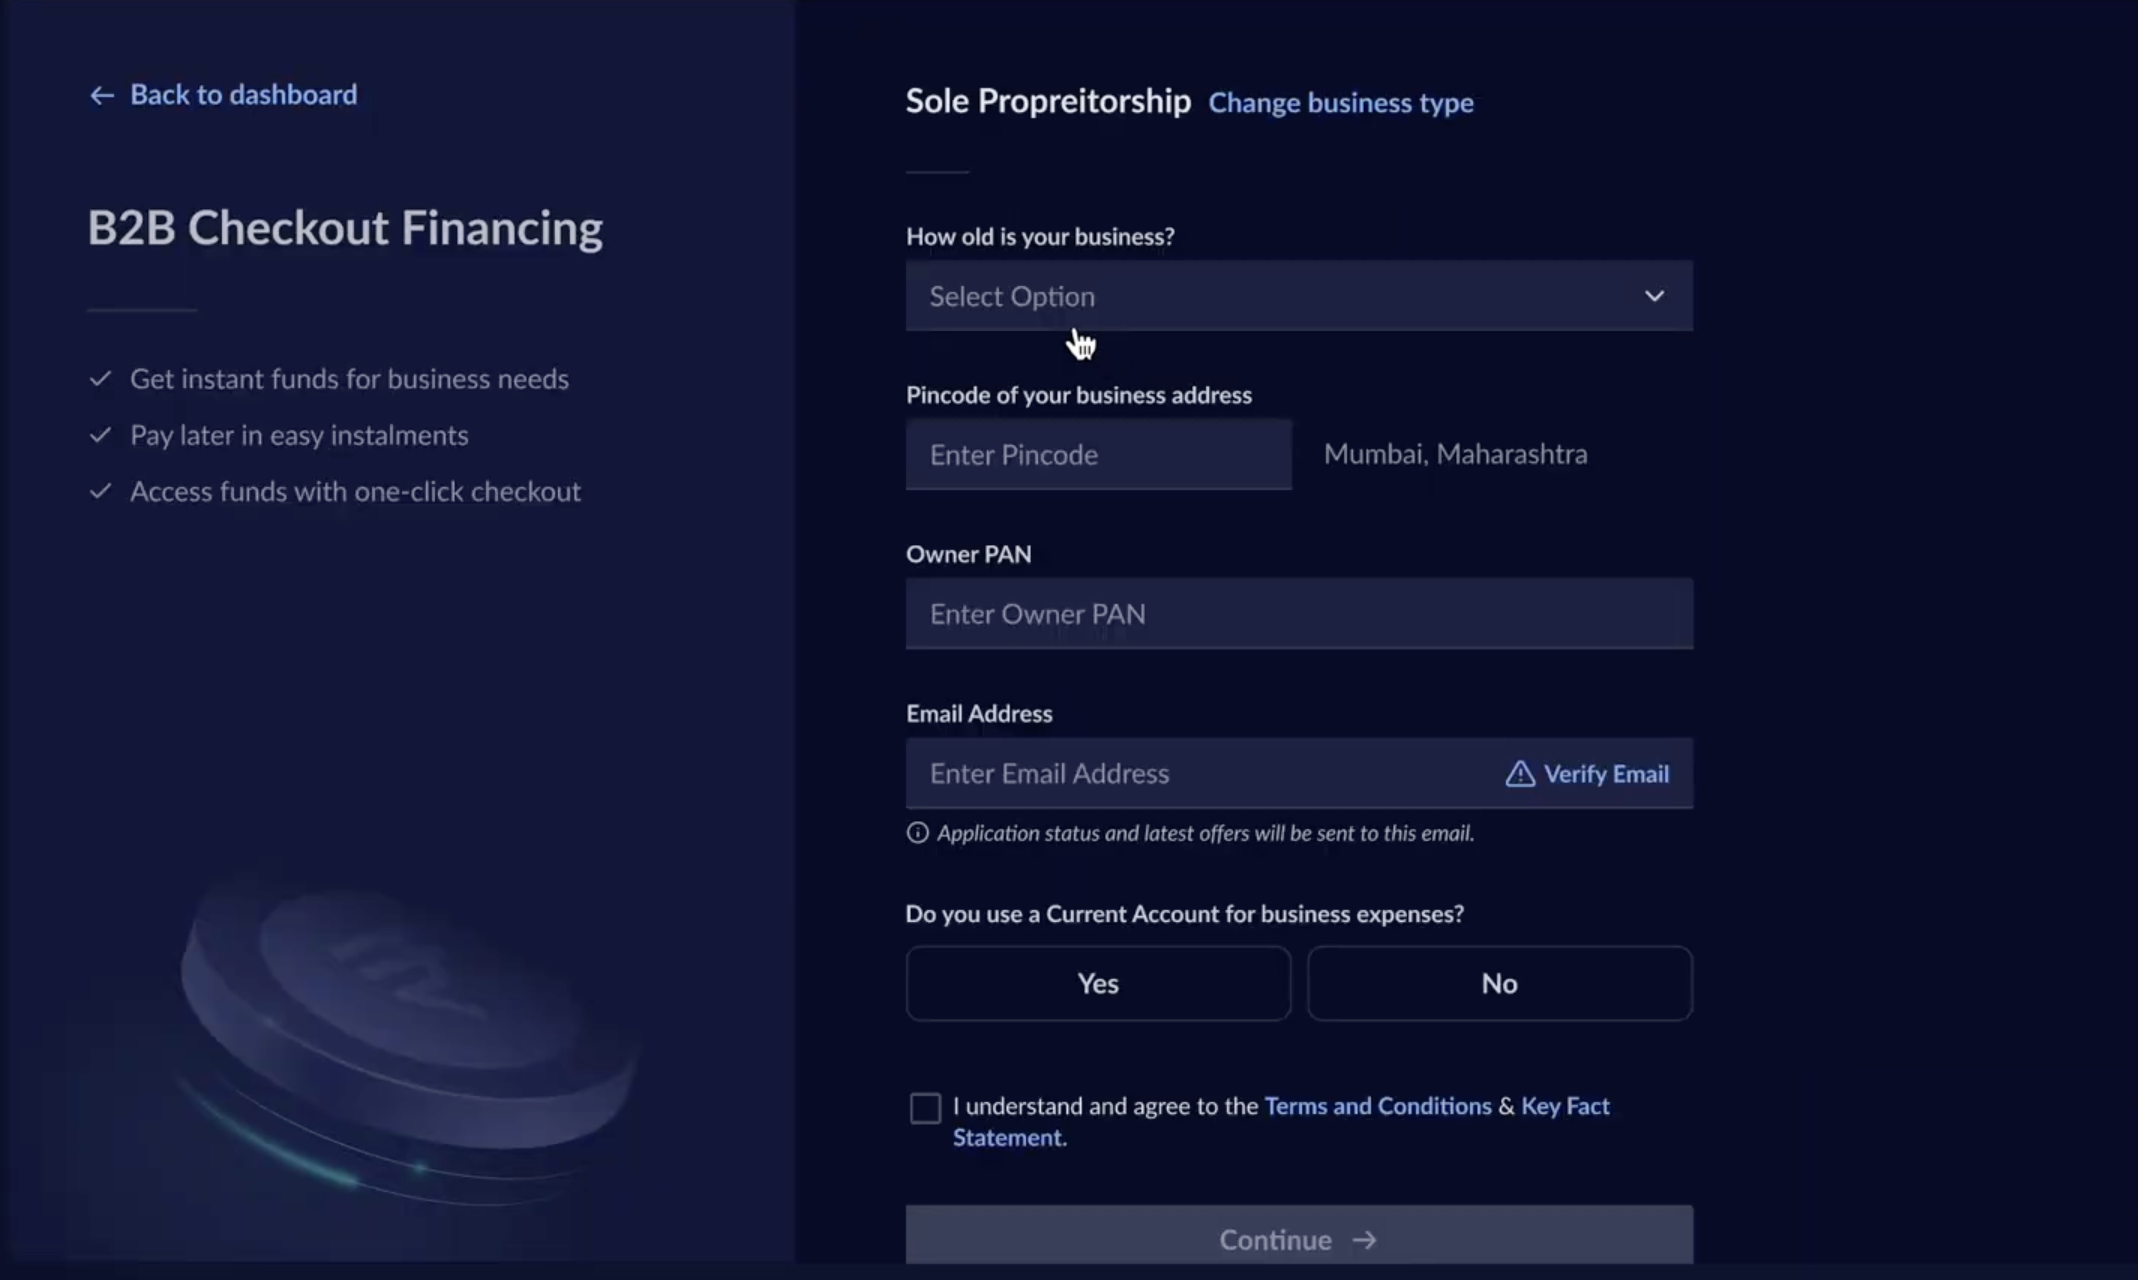Open the Terms and Conditions link
This screenshot has width=2138, height=1280.
[1377, 1106]
